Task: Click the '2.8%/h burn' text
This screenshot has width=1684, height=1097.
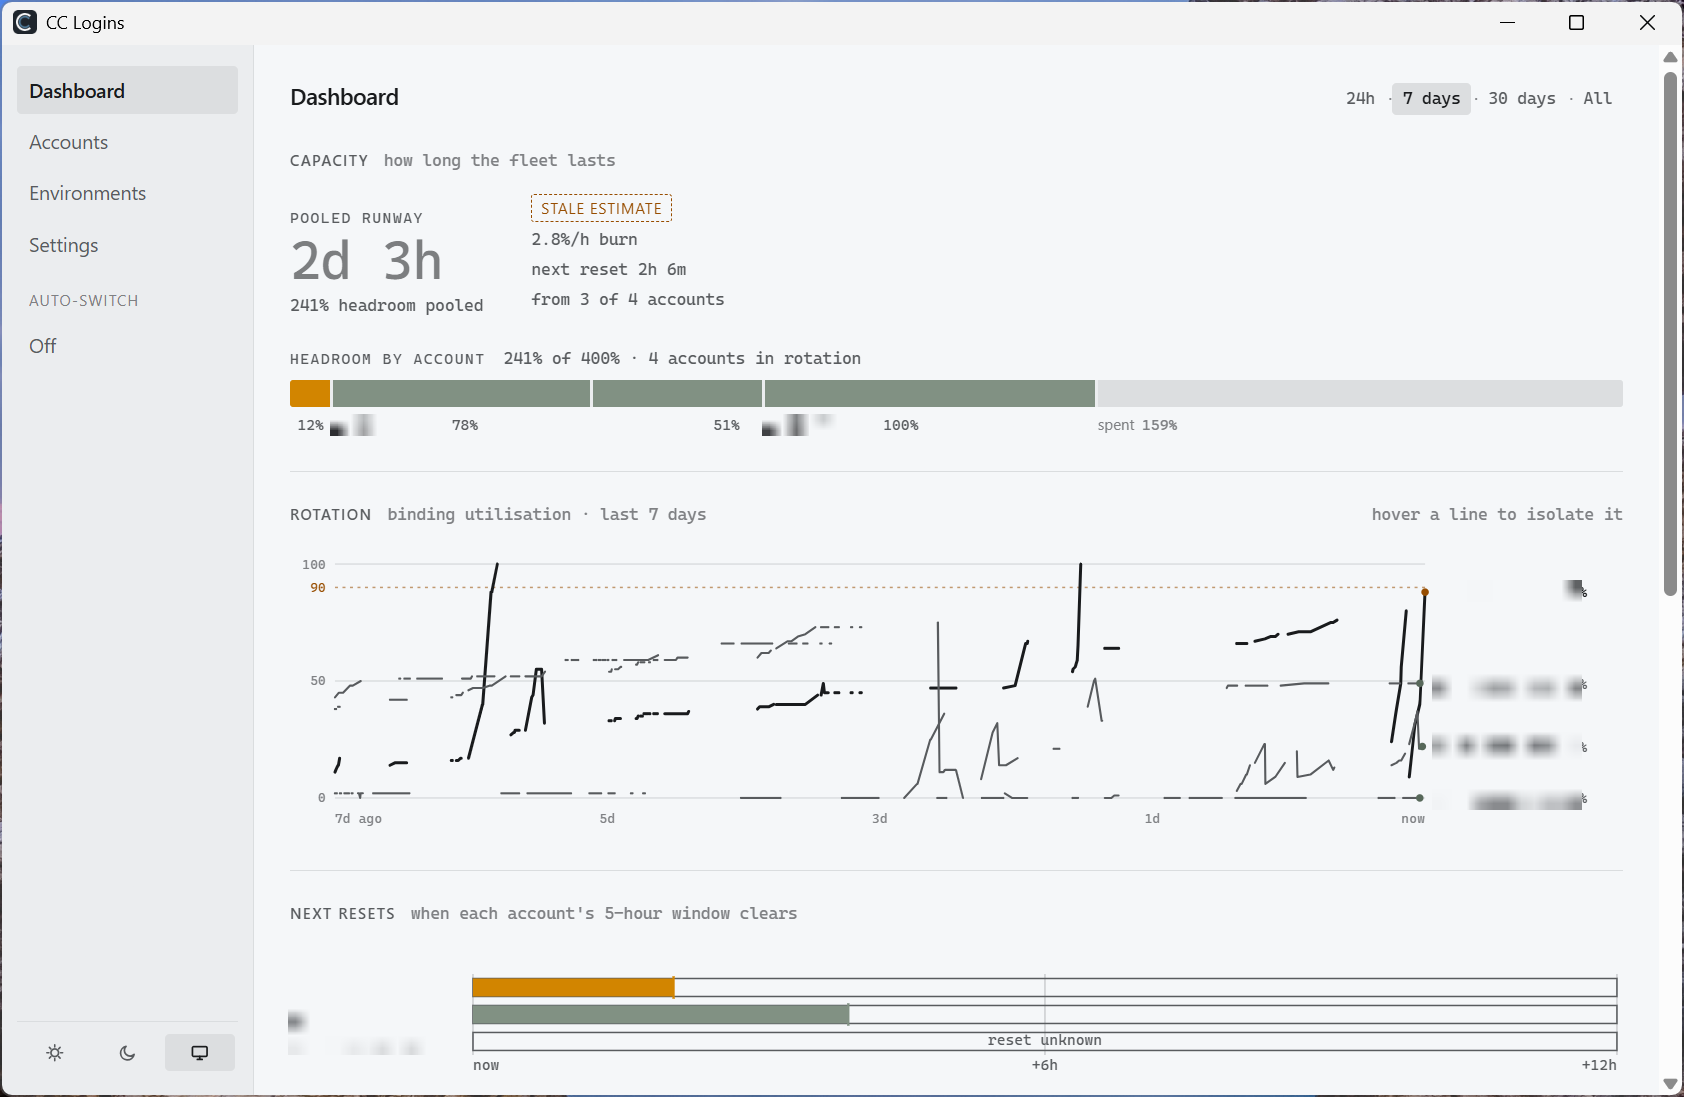Action: [x=584, y=239]
